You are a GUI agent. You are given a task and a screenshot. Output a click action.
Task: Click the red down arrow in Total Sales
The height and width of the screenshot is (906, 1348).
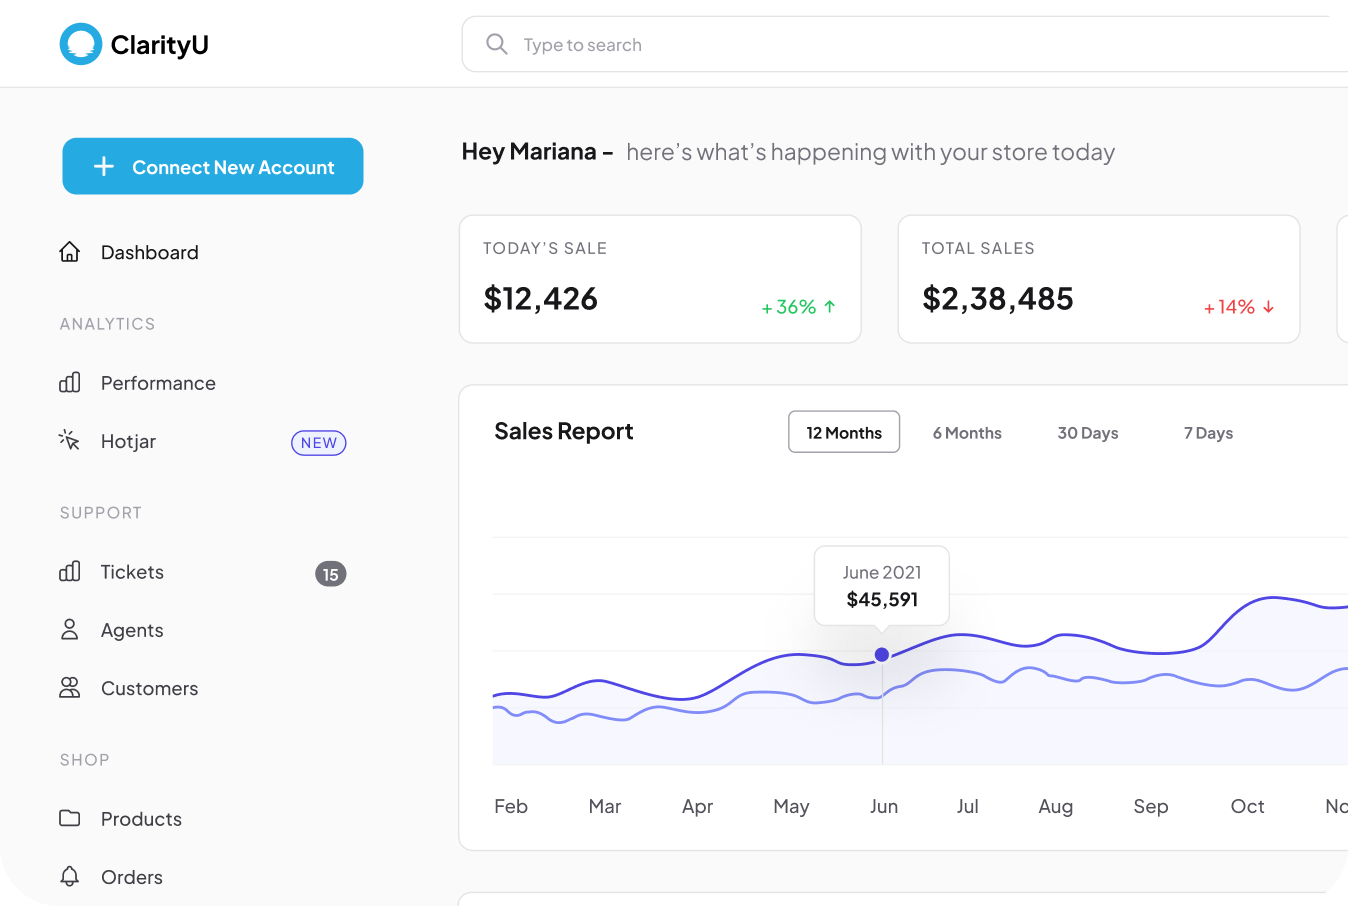coord(1268,307)
